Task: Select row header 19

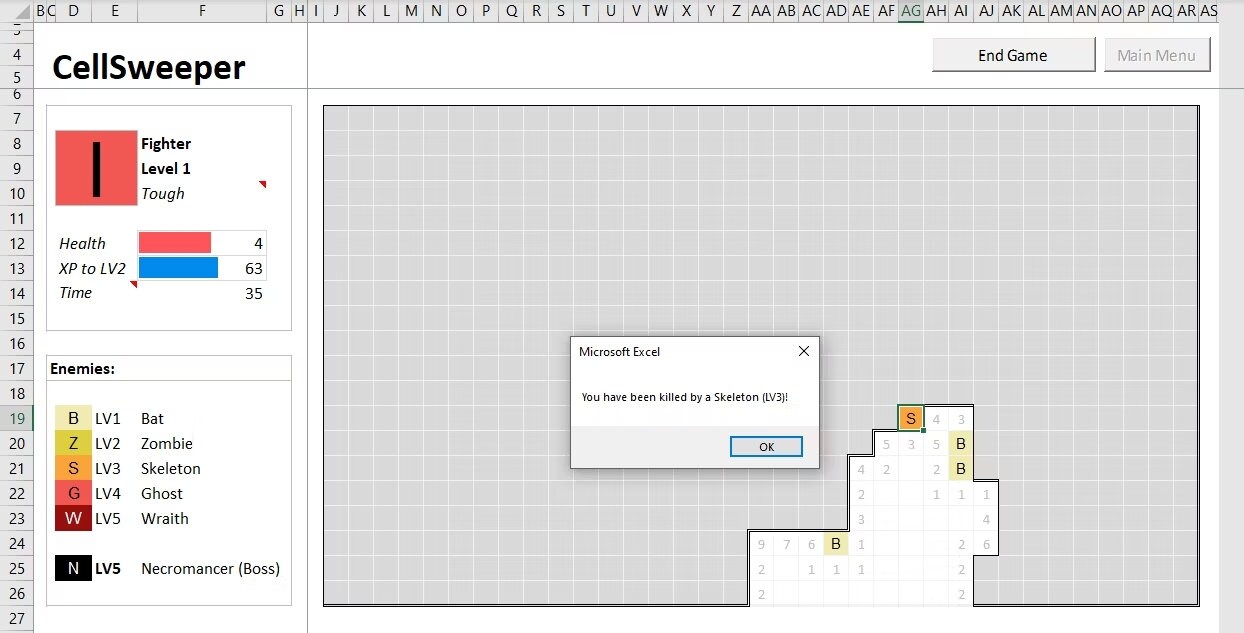Action: tap(17, 418)
